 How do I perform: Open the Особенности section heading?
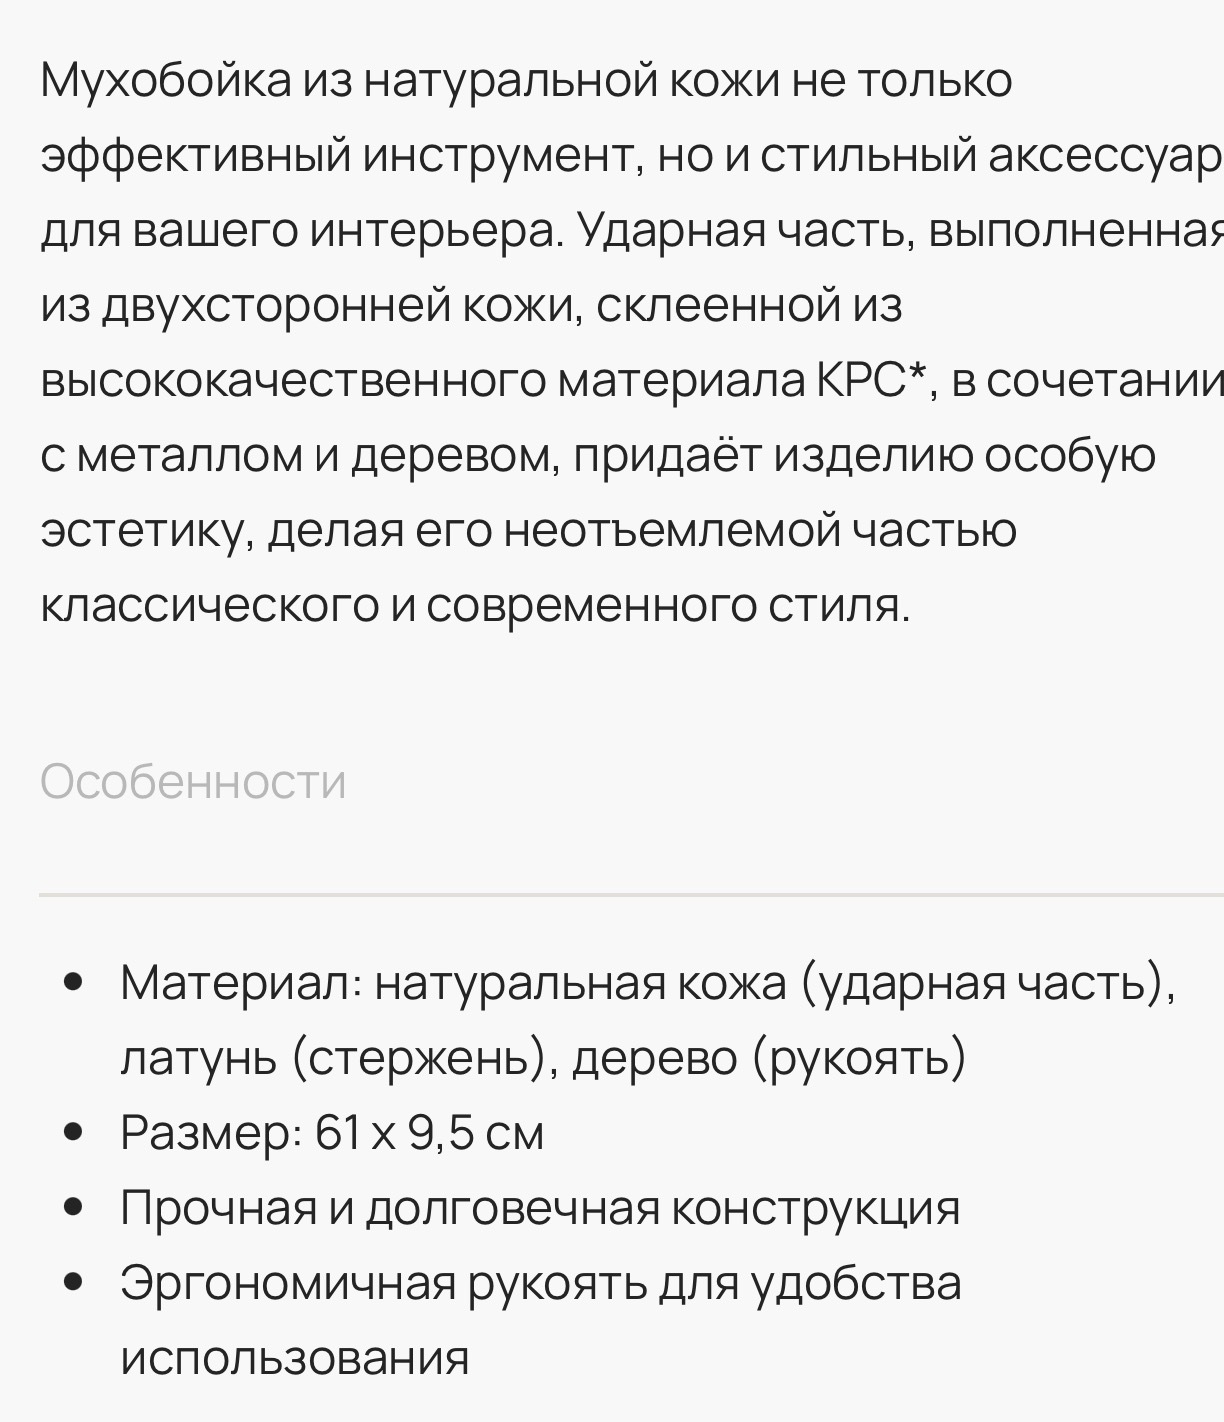(x=193, y=781)
